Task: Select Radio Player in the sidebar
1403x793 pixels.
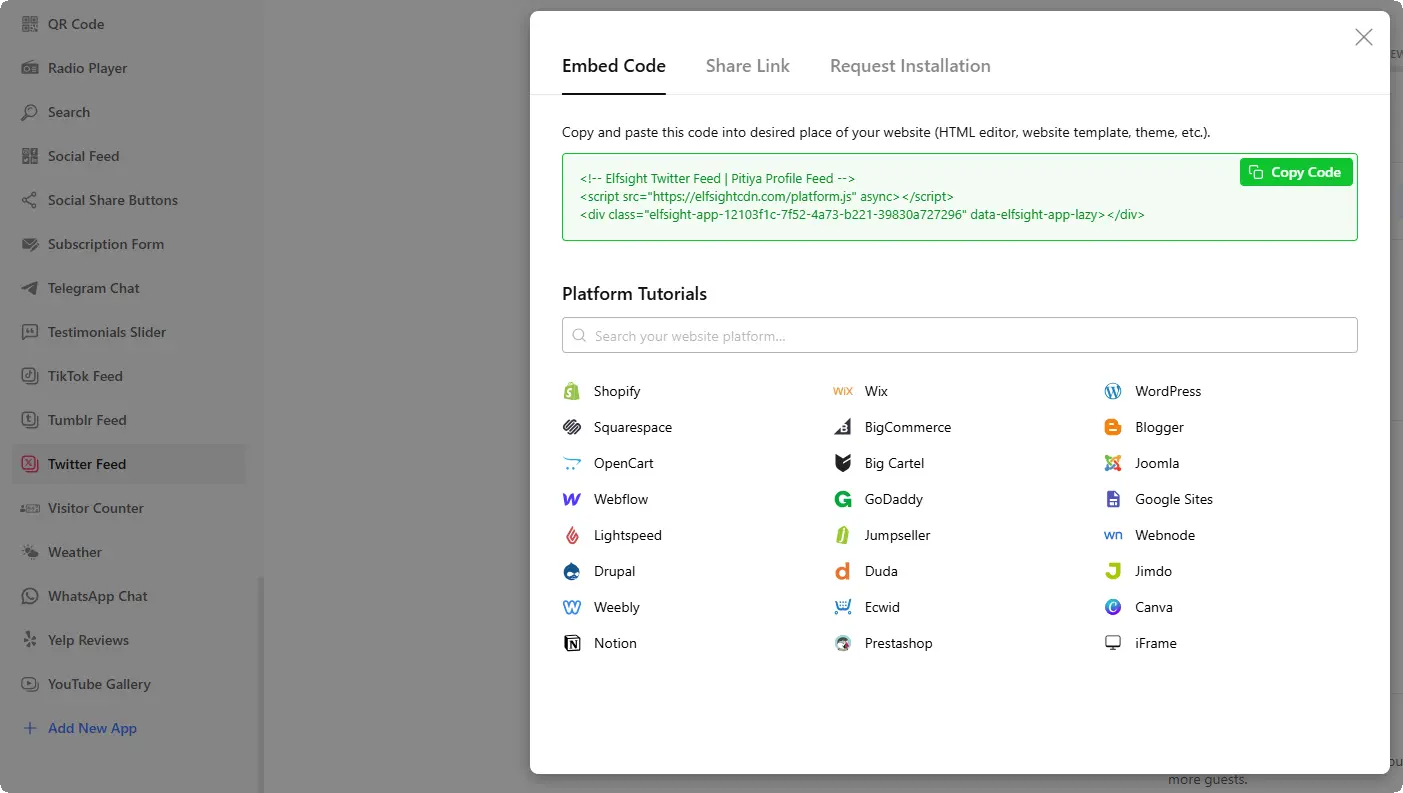Action: click(x=87, y=68)
